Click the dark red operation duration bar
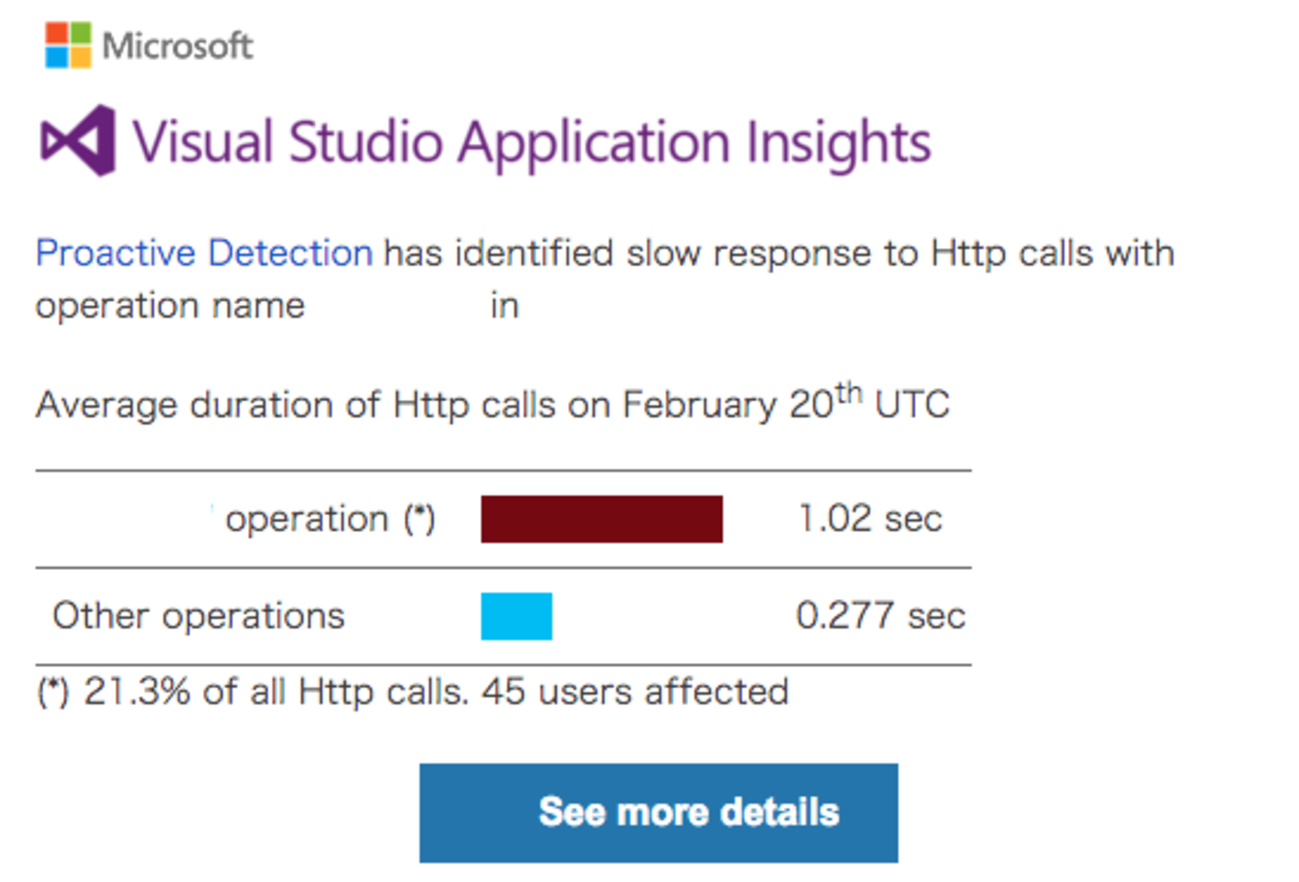Viewport: 1299px width, 882px height. point(601,519)
